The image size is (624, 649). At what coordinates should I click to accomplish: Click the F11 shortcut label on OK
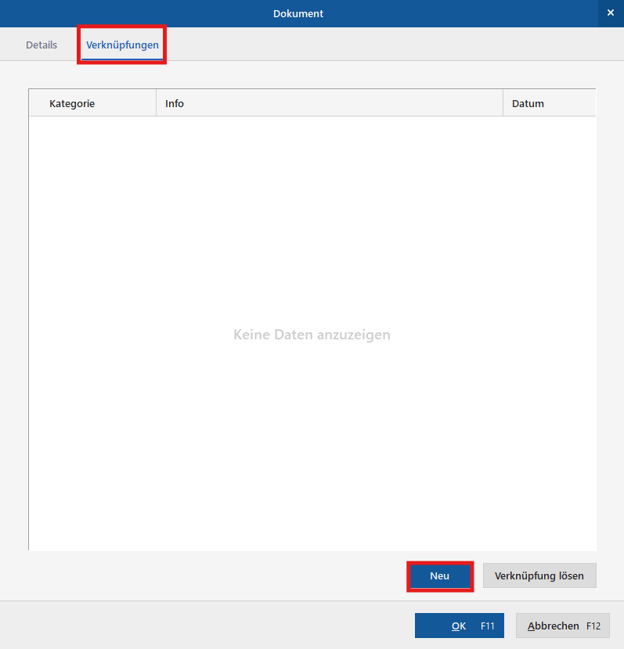[x=487, y=626]
